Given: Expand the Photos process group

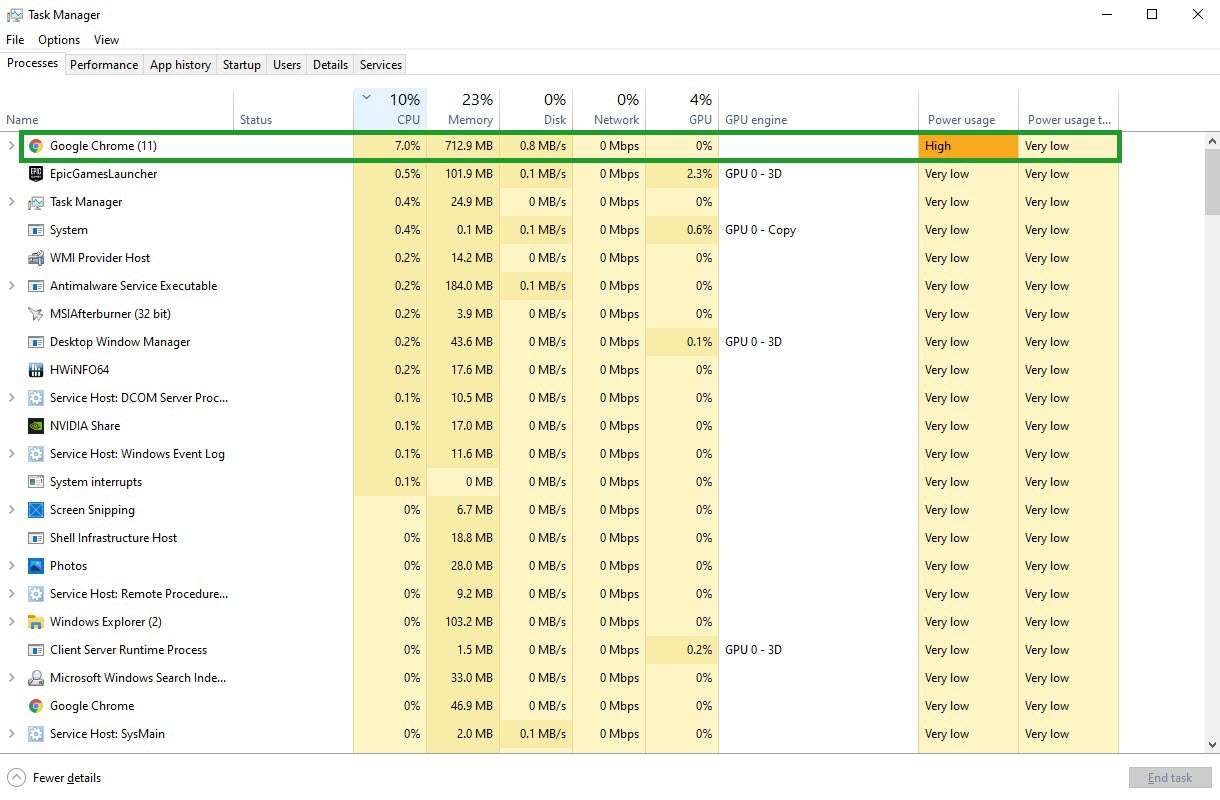Looking at the screenshot, I should [x=12, y=566].
